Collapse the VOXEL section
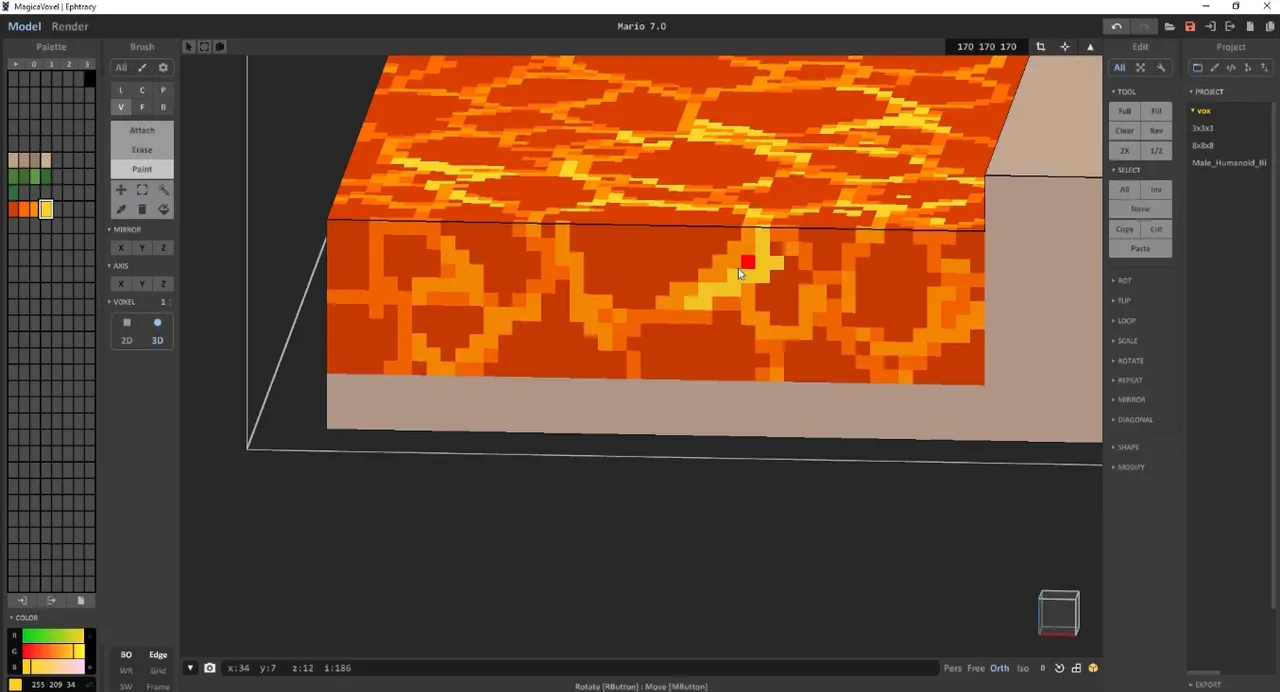The height and width of the screenshot is (692, 1280). (x=123, y=302)
